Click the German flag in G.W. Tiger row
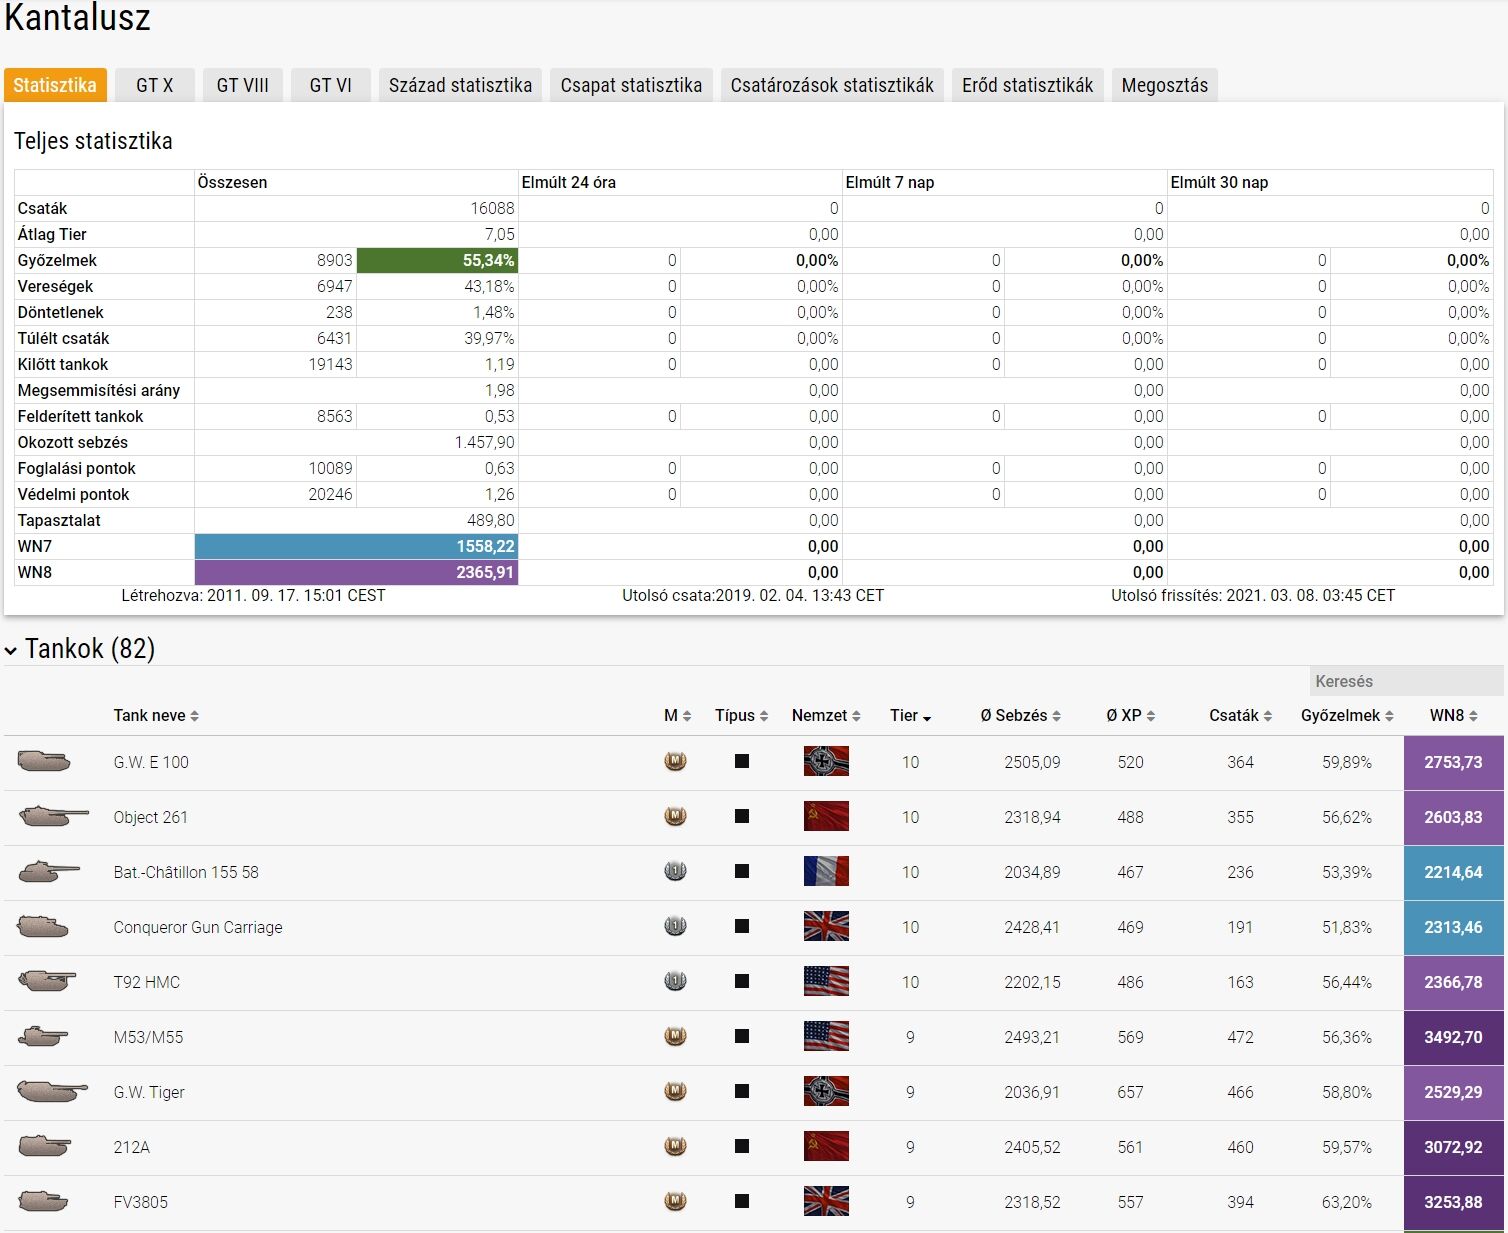This screenshot has width=1508, height=1233. (x=826, y=1092)
